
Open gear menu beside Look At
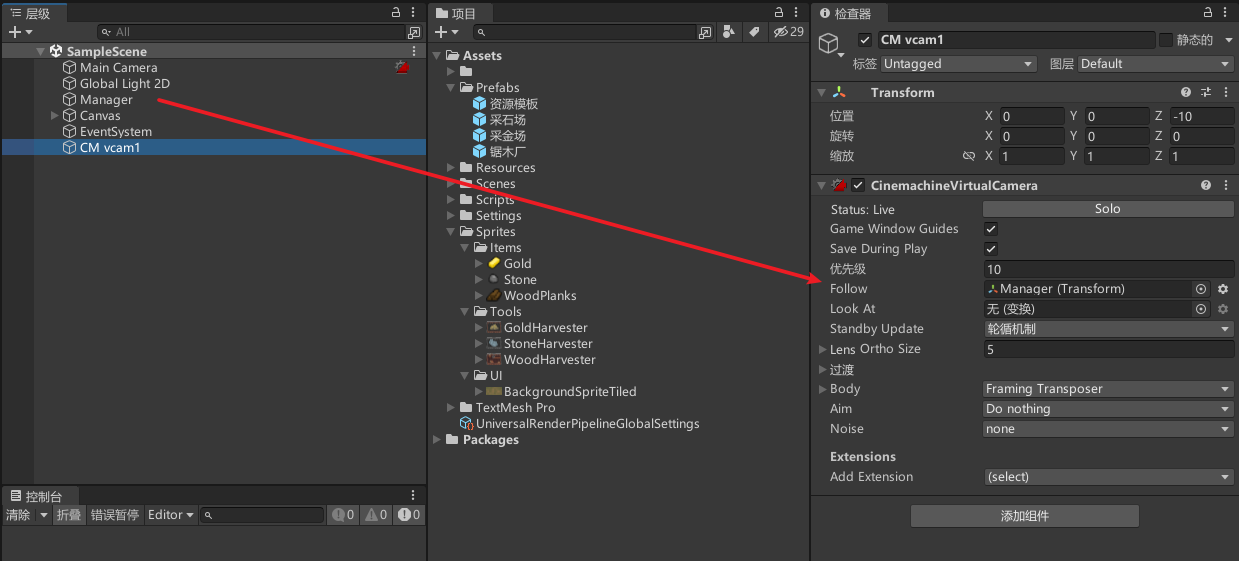(x=1223, y=309)
